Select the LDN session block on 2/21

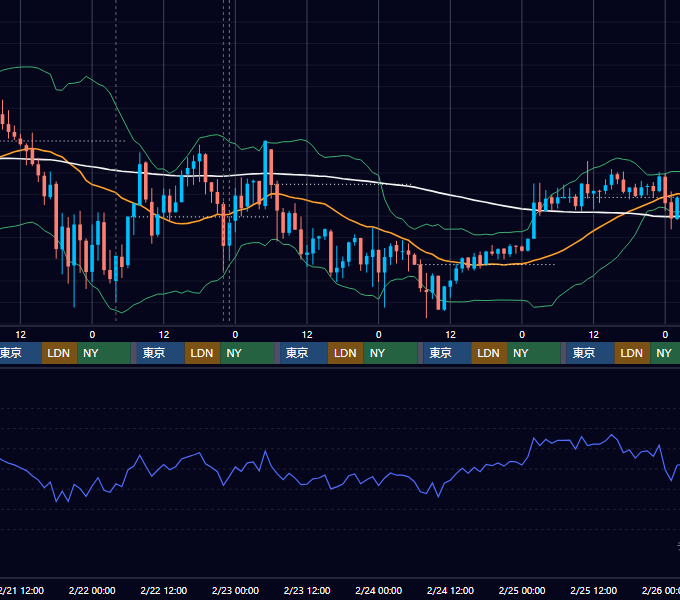pyautogui.click(x=59, y=353)
